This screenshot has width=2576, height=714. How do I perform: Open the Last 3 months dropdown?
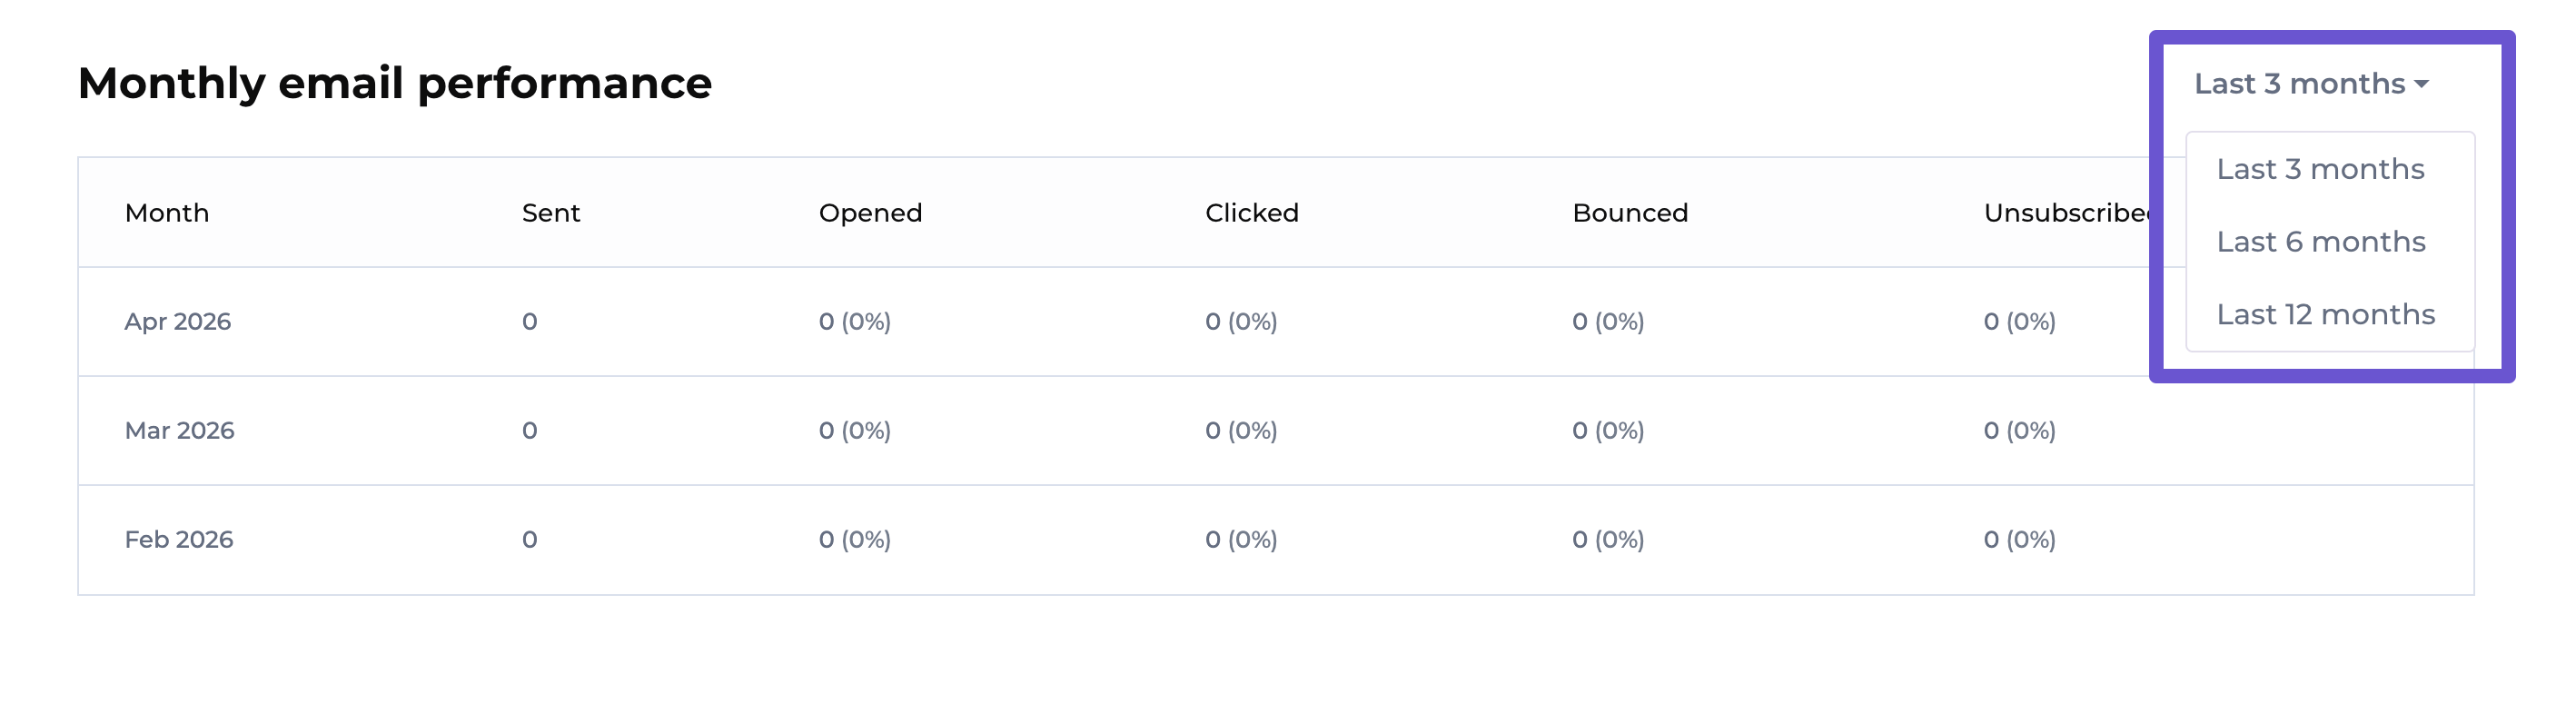pos(2311,84)
